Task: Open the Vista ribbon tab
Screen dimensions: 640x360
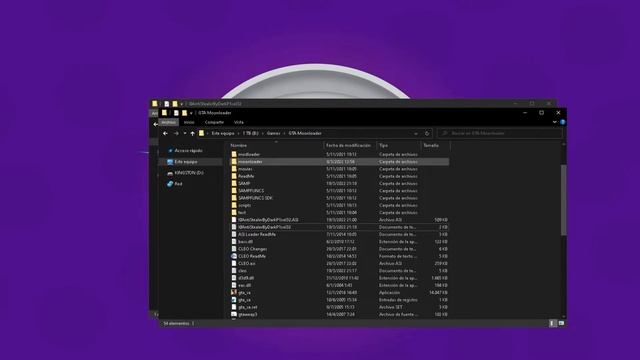Action: (239, 122)
